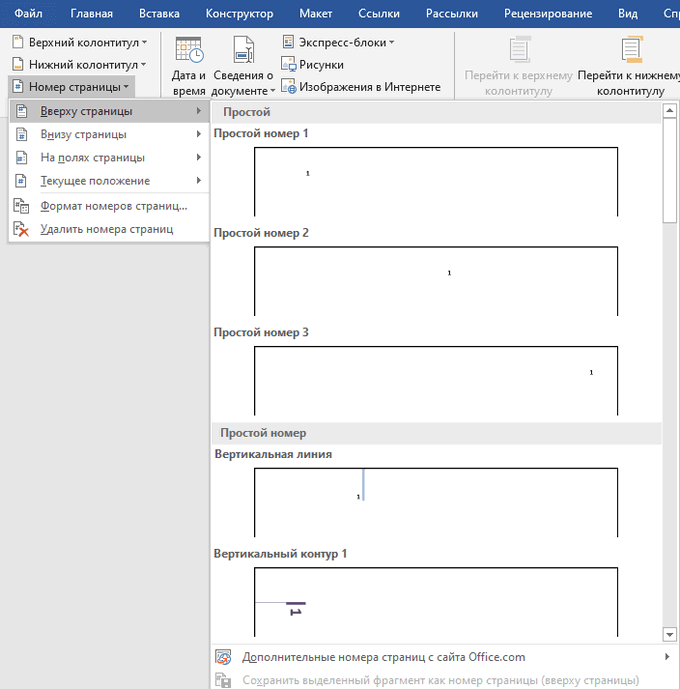Image resolution: width=680 pixels, height=689 pixels.
Task: Click the icon beside Внизу страницы
Action: (x=21, y=134)
